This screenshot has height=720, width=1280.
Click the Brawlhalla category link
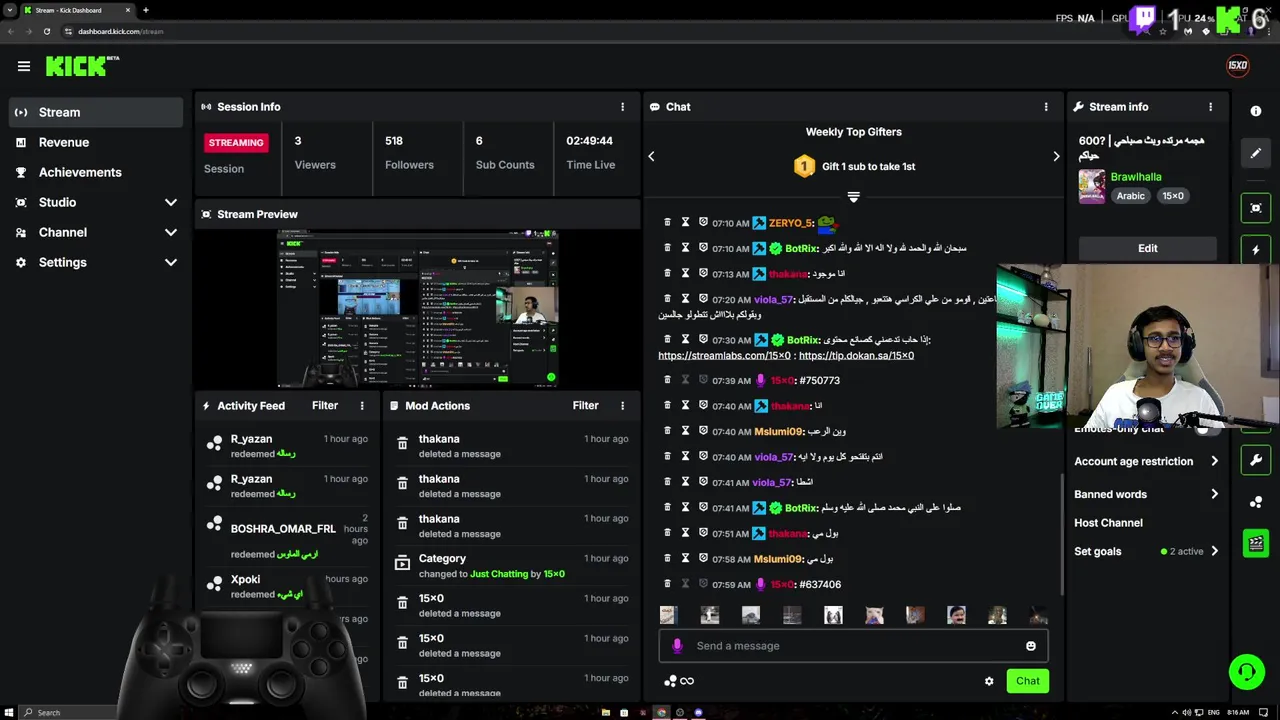click(x=1136, y=177)
